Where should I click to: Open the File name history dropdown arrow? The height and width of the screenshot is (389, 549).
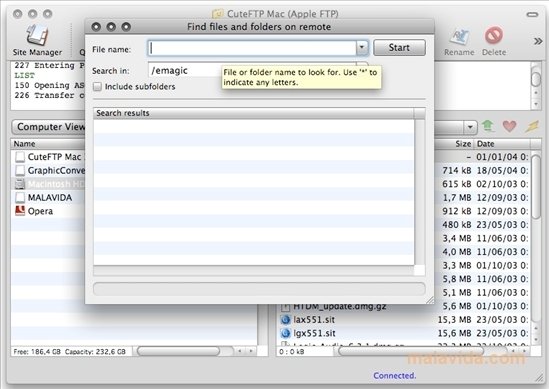point(362,48)
